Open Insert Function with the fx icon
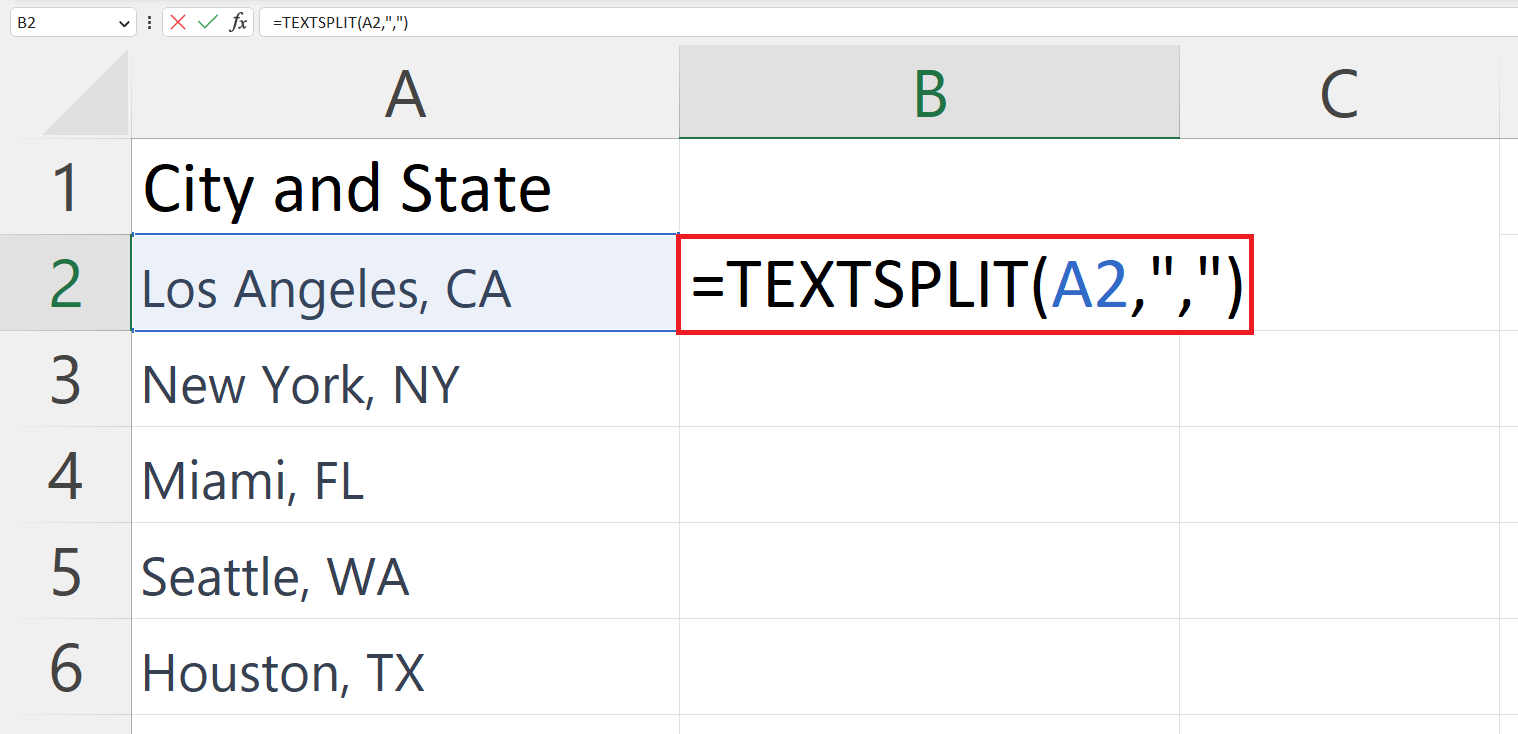Viewport: 1518px width, 734px height. pyautogui.click(x=236, y=21)
